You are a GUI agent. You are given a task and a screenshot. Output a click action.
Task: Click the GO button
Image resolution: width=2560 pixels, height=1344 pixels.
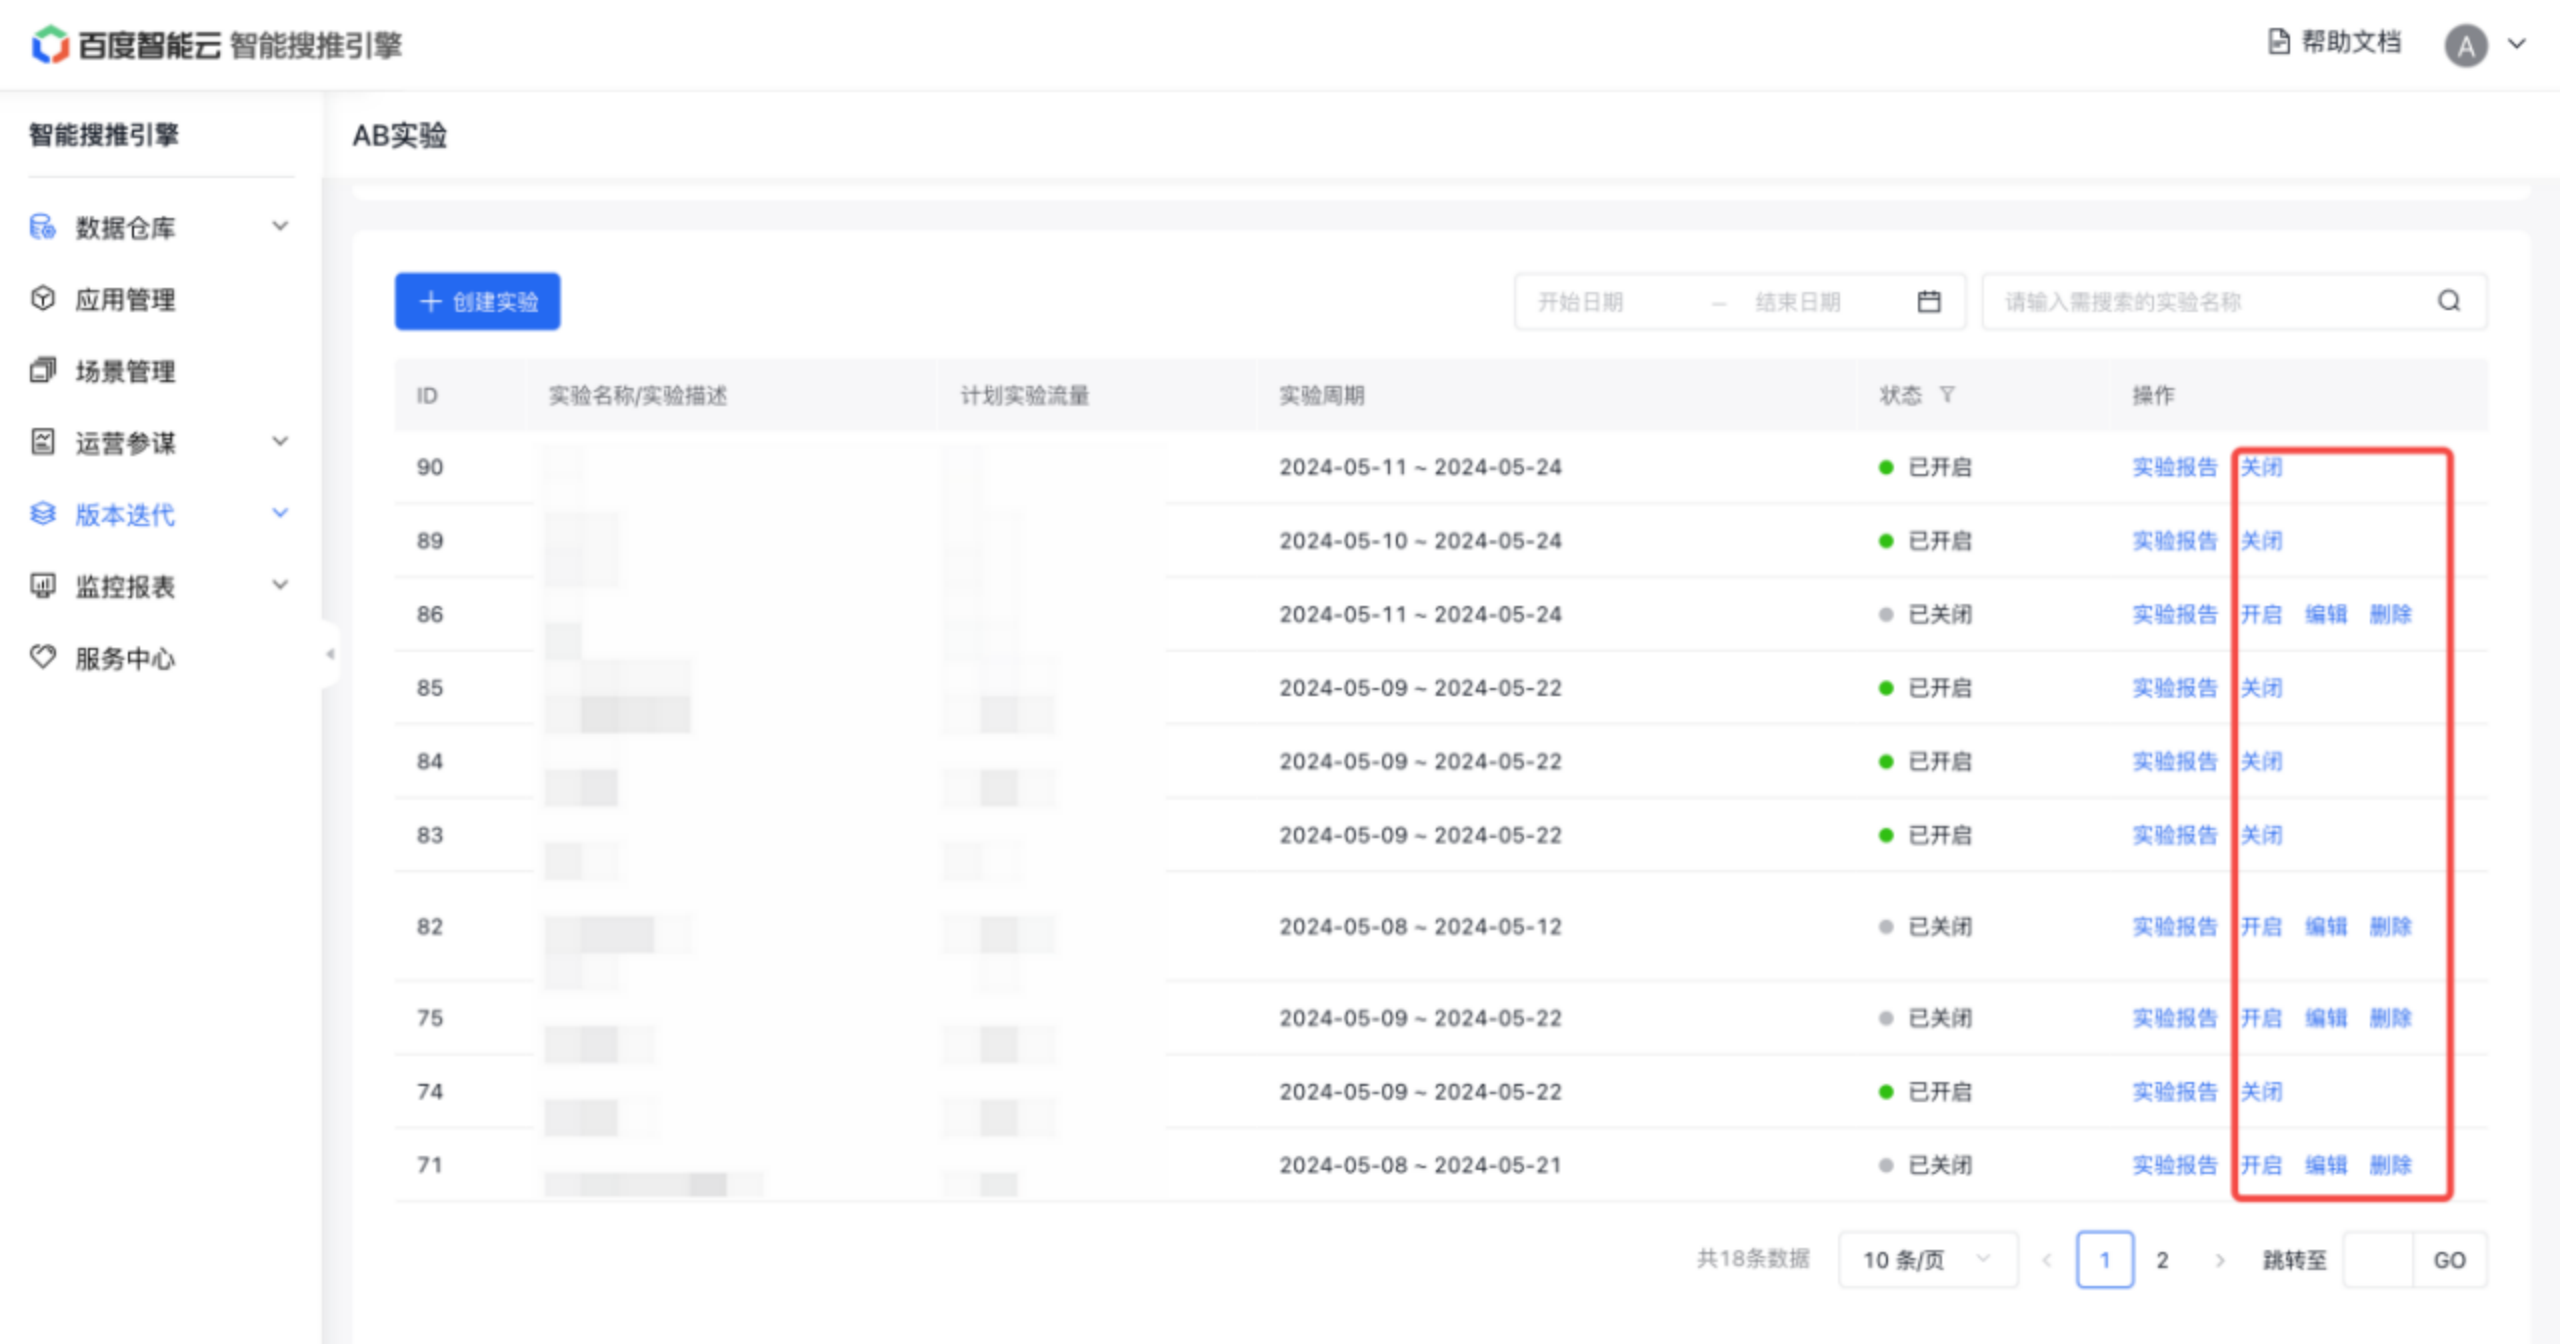(2450, 1260)
